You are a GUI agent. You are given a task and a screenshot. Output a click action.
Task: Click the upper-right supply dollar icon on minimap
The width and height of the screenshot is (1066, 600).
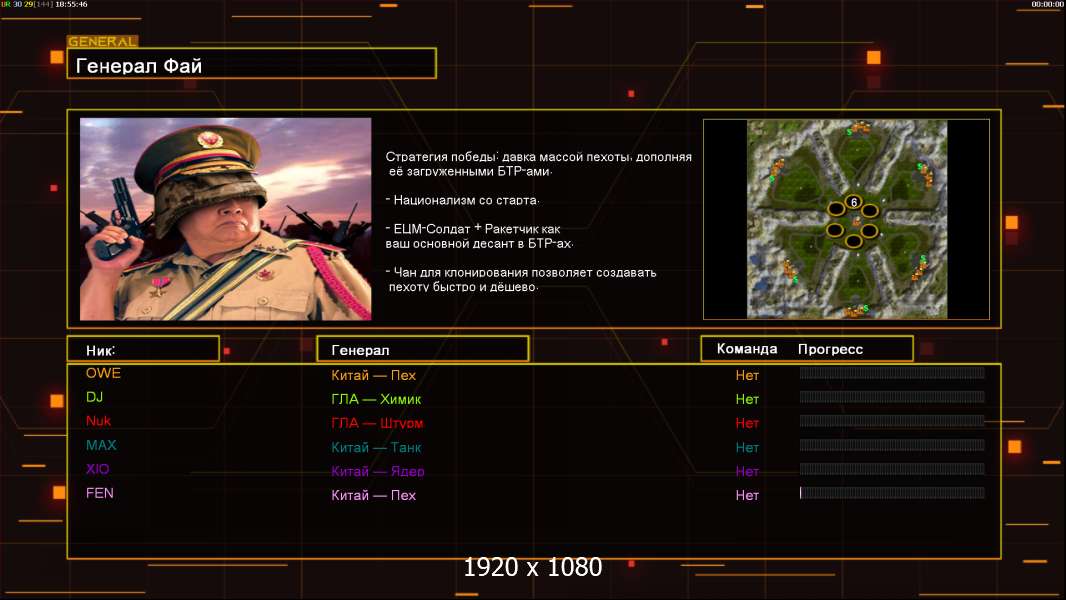[920, 167]
